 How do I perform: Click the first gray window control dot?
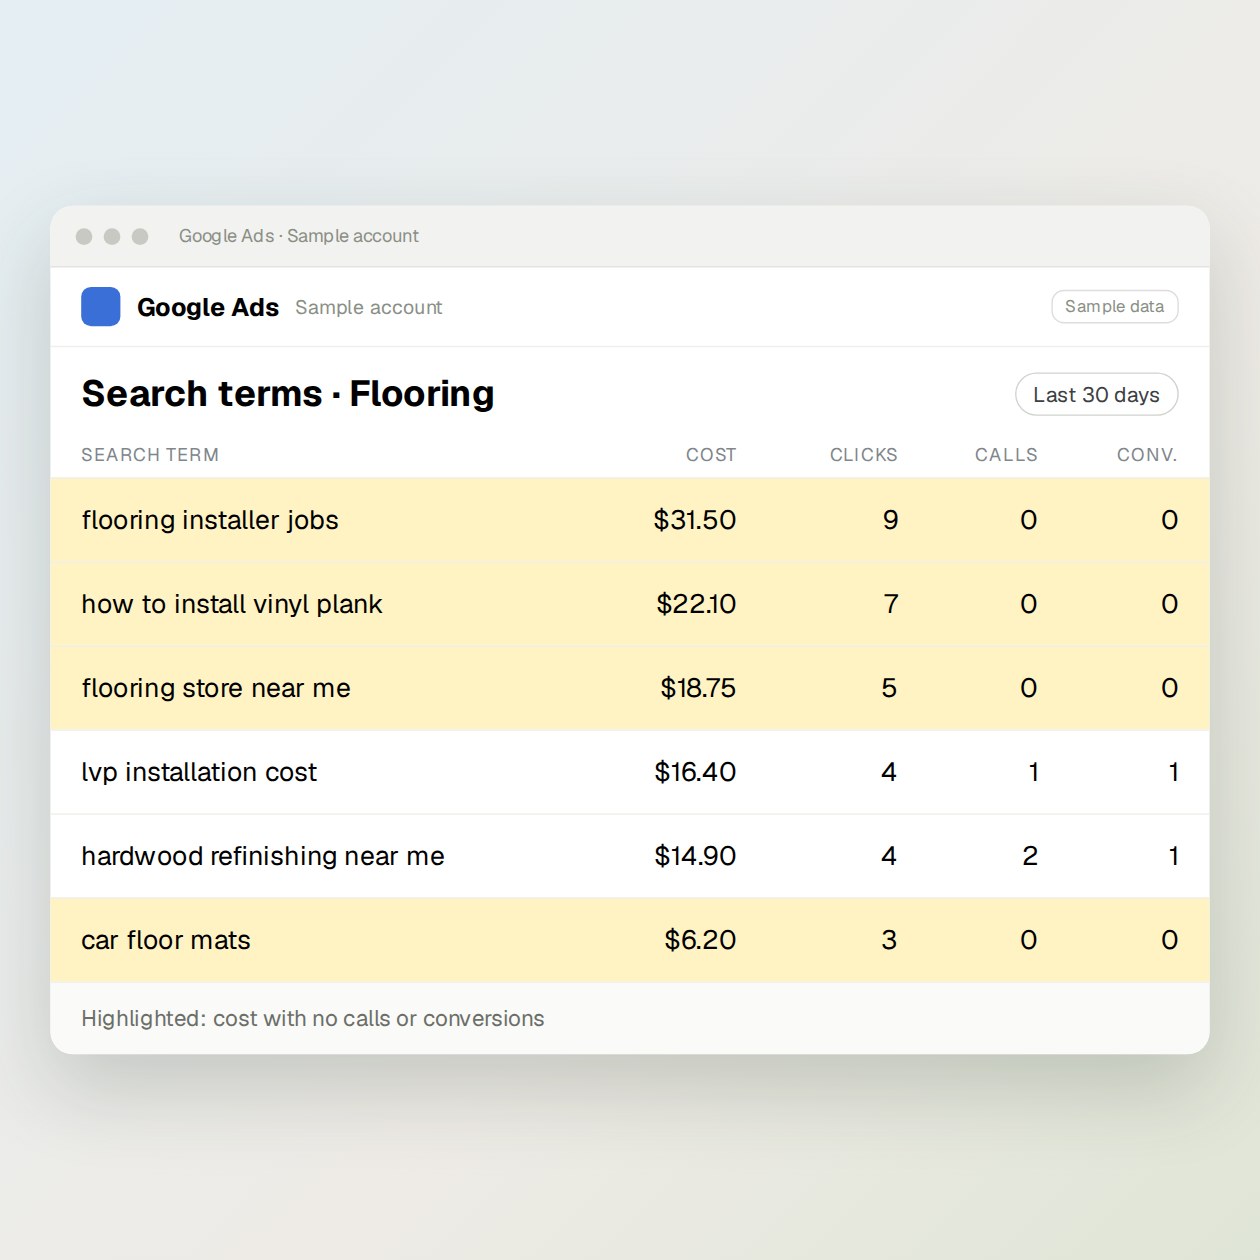click(84, 236)
